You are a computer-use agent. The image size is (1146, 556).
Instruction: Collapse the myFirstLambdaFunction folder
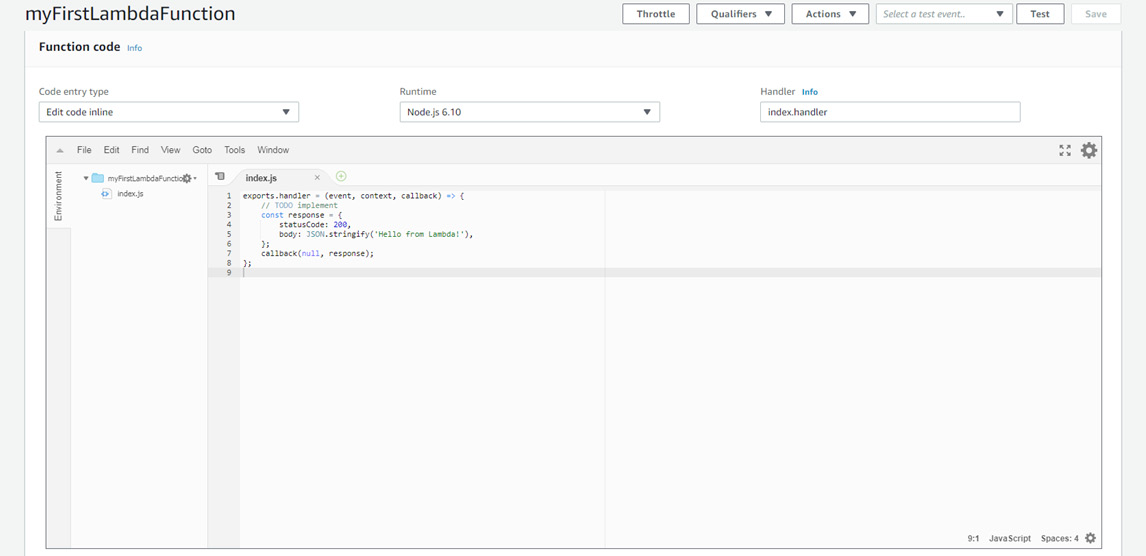[86, 178]
